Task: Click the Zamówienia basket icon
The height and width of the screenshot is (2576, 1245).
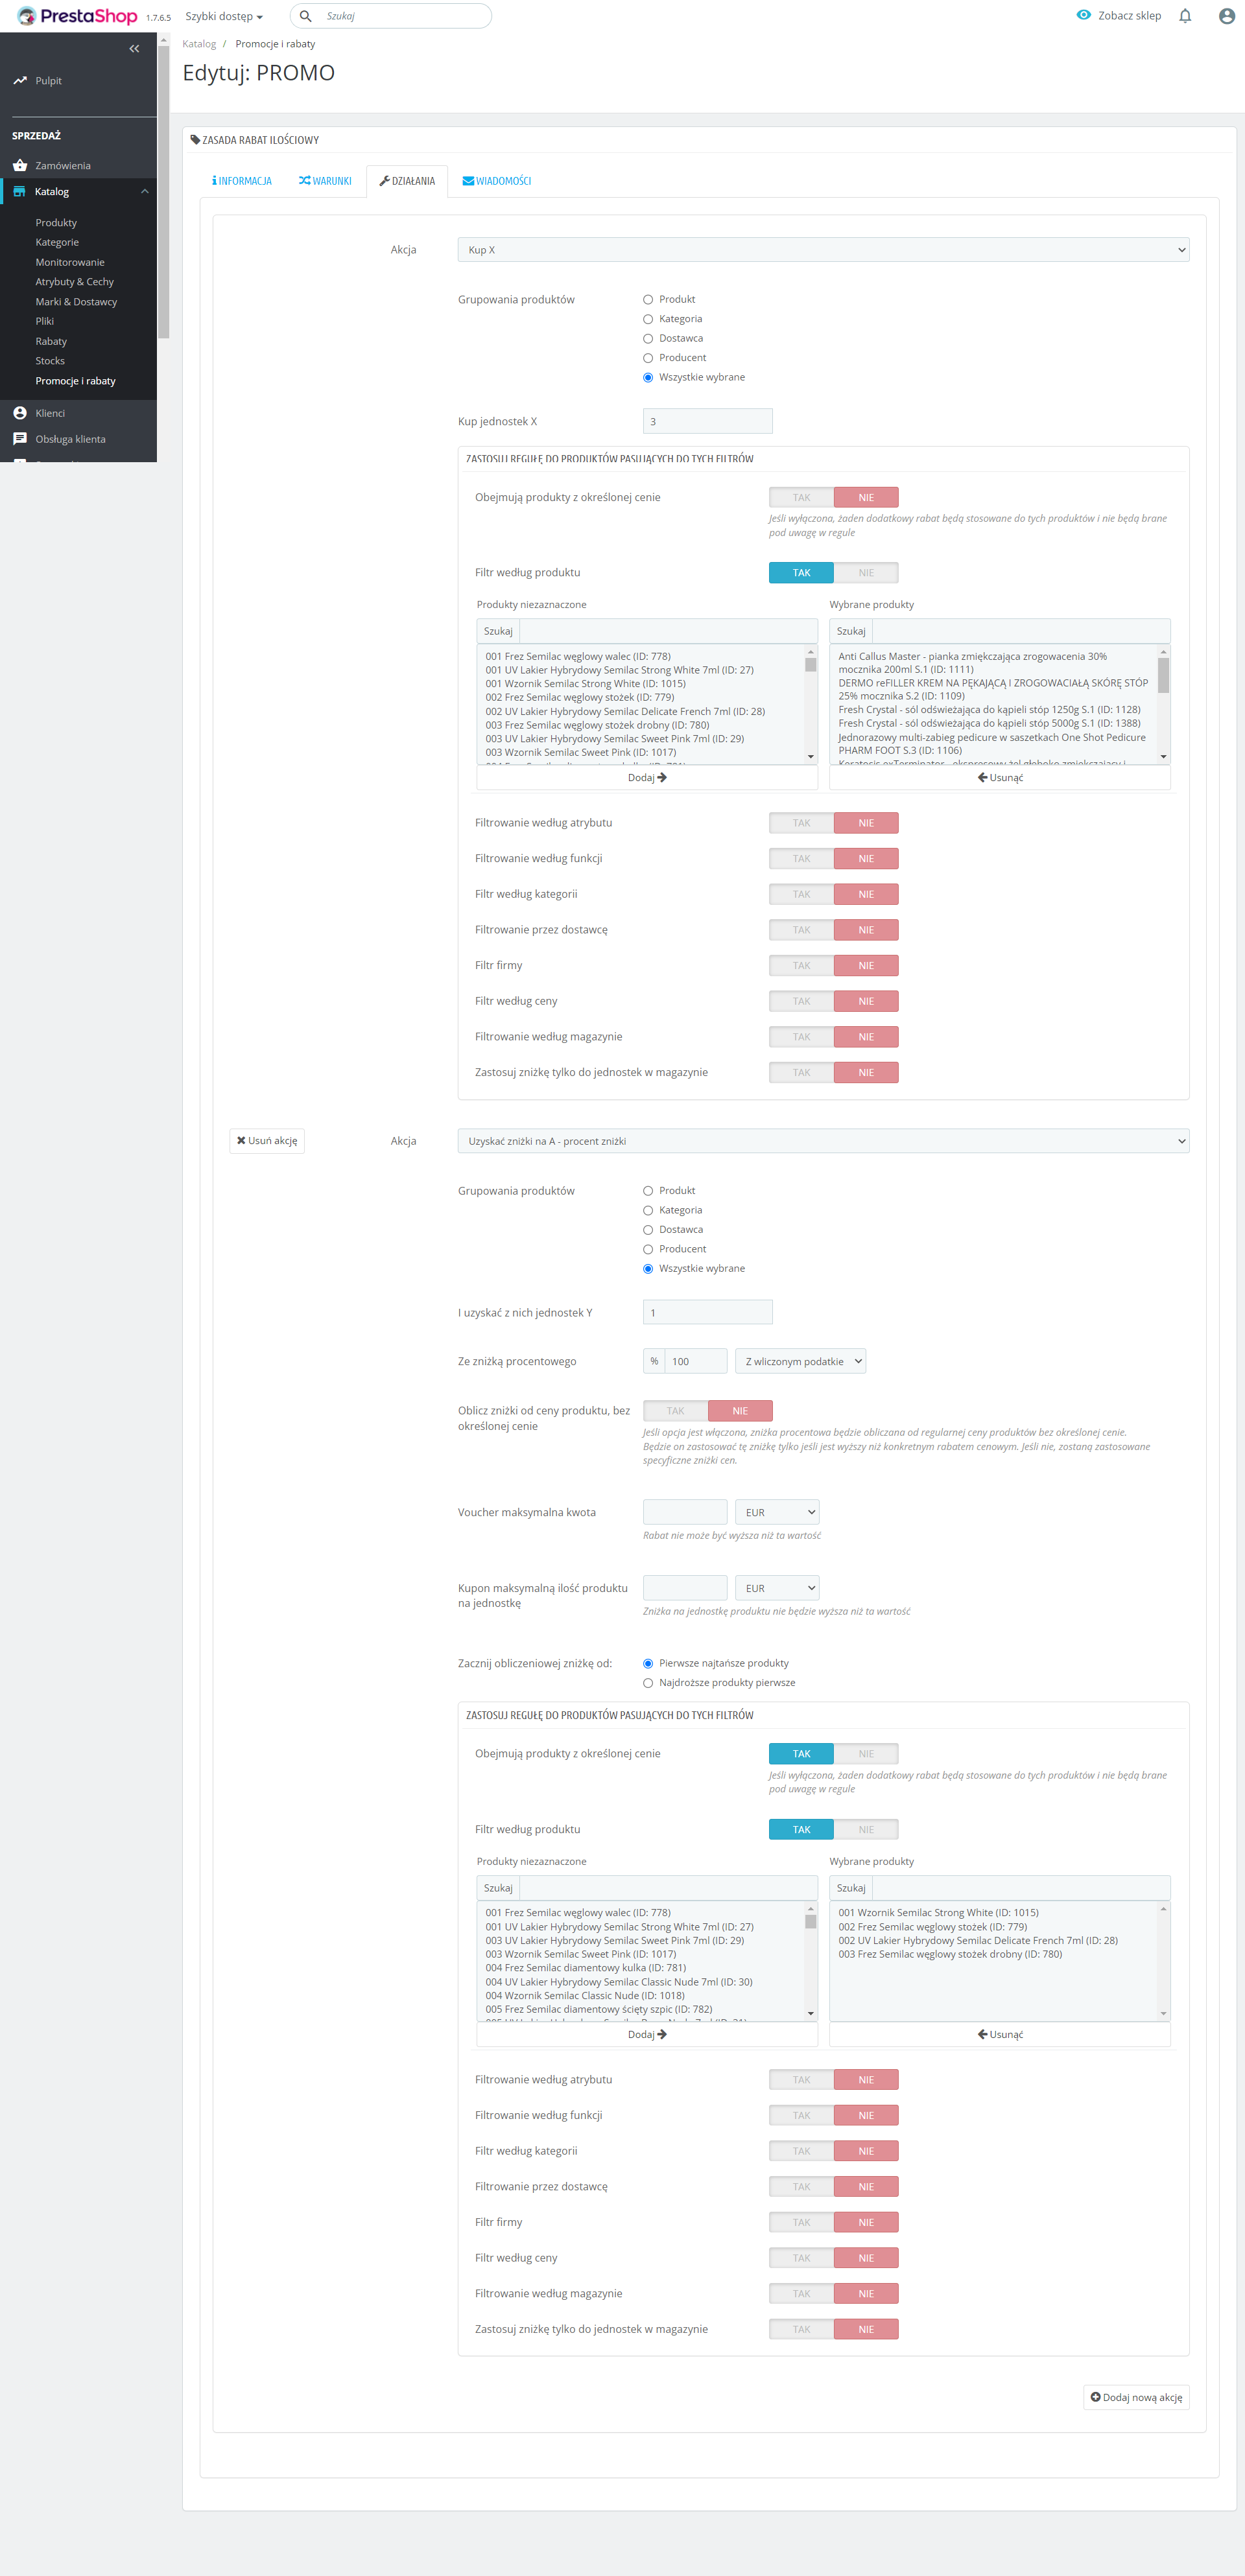Action: [x=20, y=165]
